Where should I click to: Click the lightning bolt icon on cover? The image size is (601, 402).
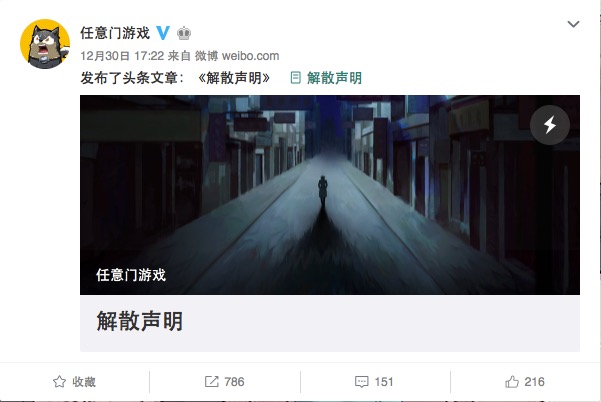(x=550, y=125)
